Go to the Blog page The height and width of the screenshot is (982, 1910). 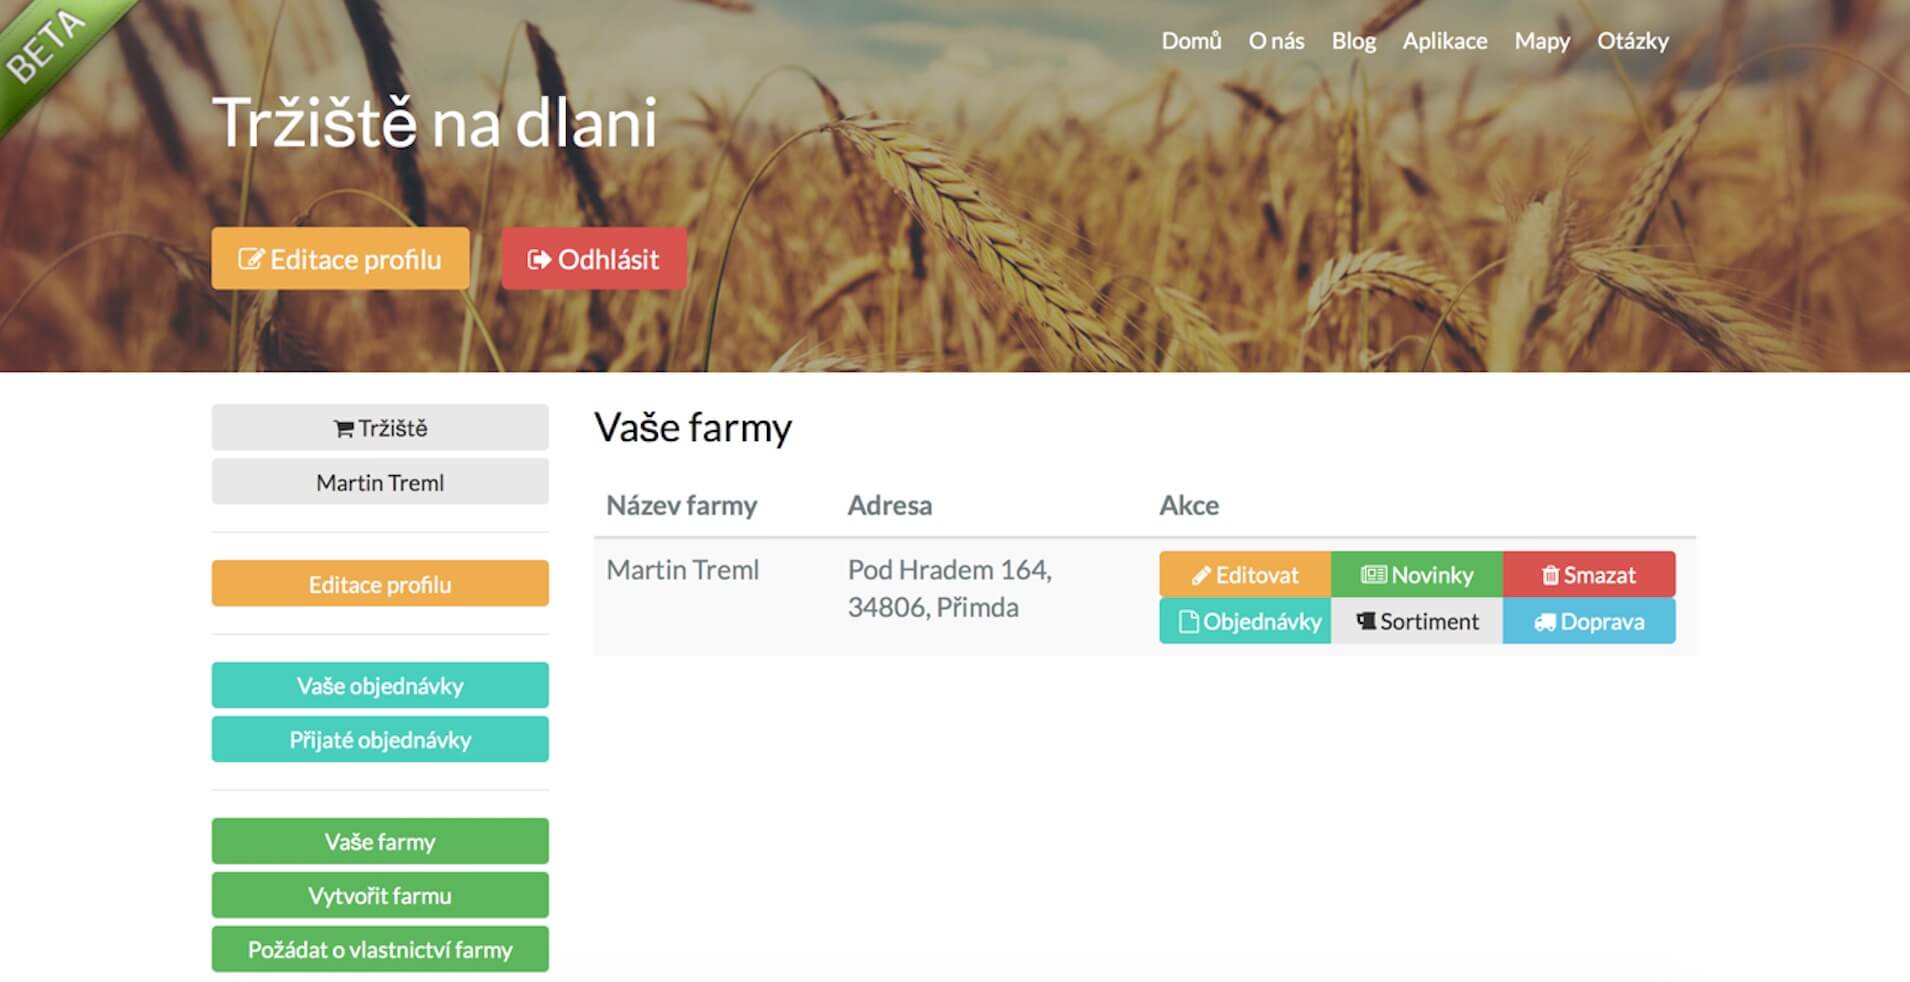pyautogui.click(x=1353, y=41)
